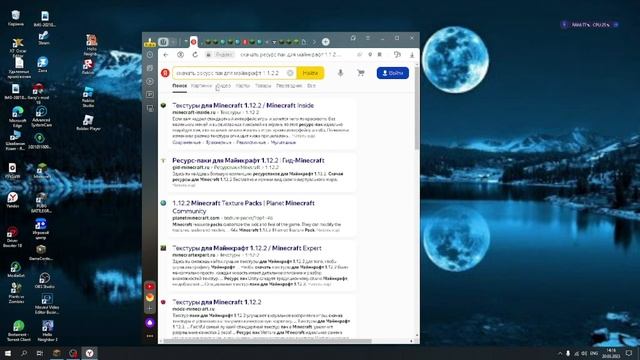Image resolution: width=640 pixels, height=360 pixels.
Task: Open a new browser tab with plus button
Action: click(x=326, y=42)
